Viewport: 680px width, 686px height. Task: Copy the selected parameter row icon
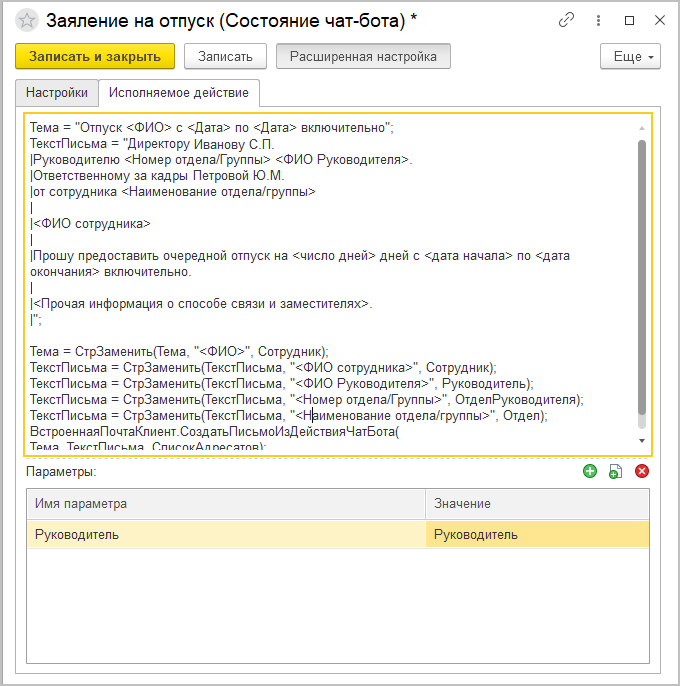click(615, 472)
